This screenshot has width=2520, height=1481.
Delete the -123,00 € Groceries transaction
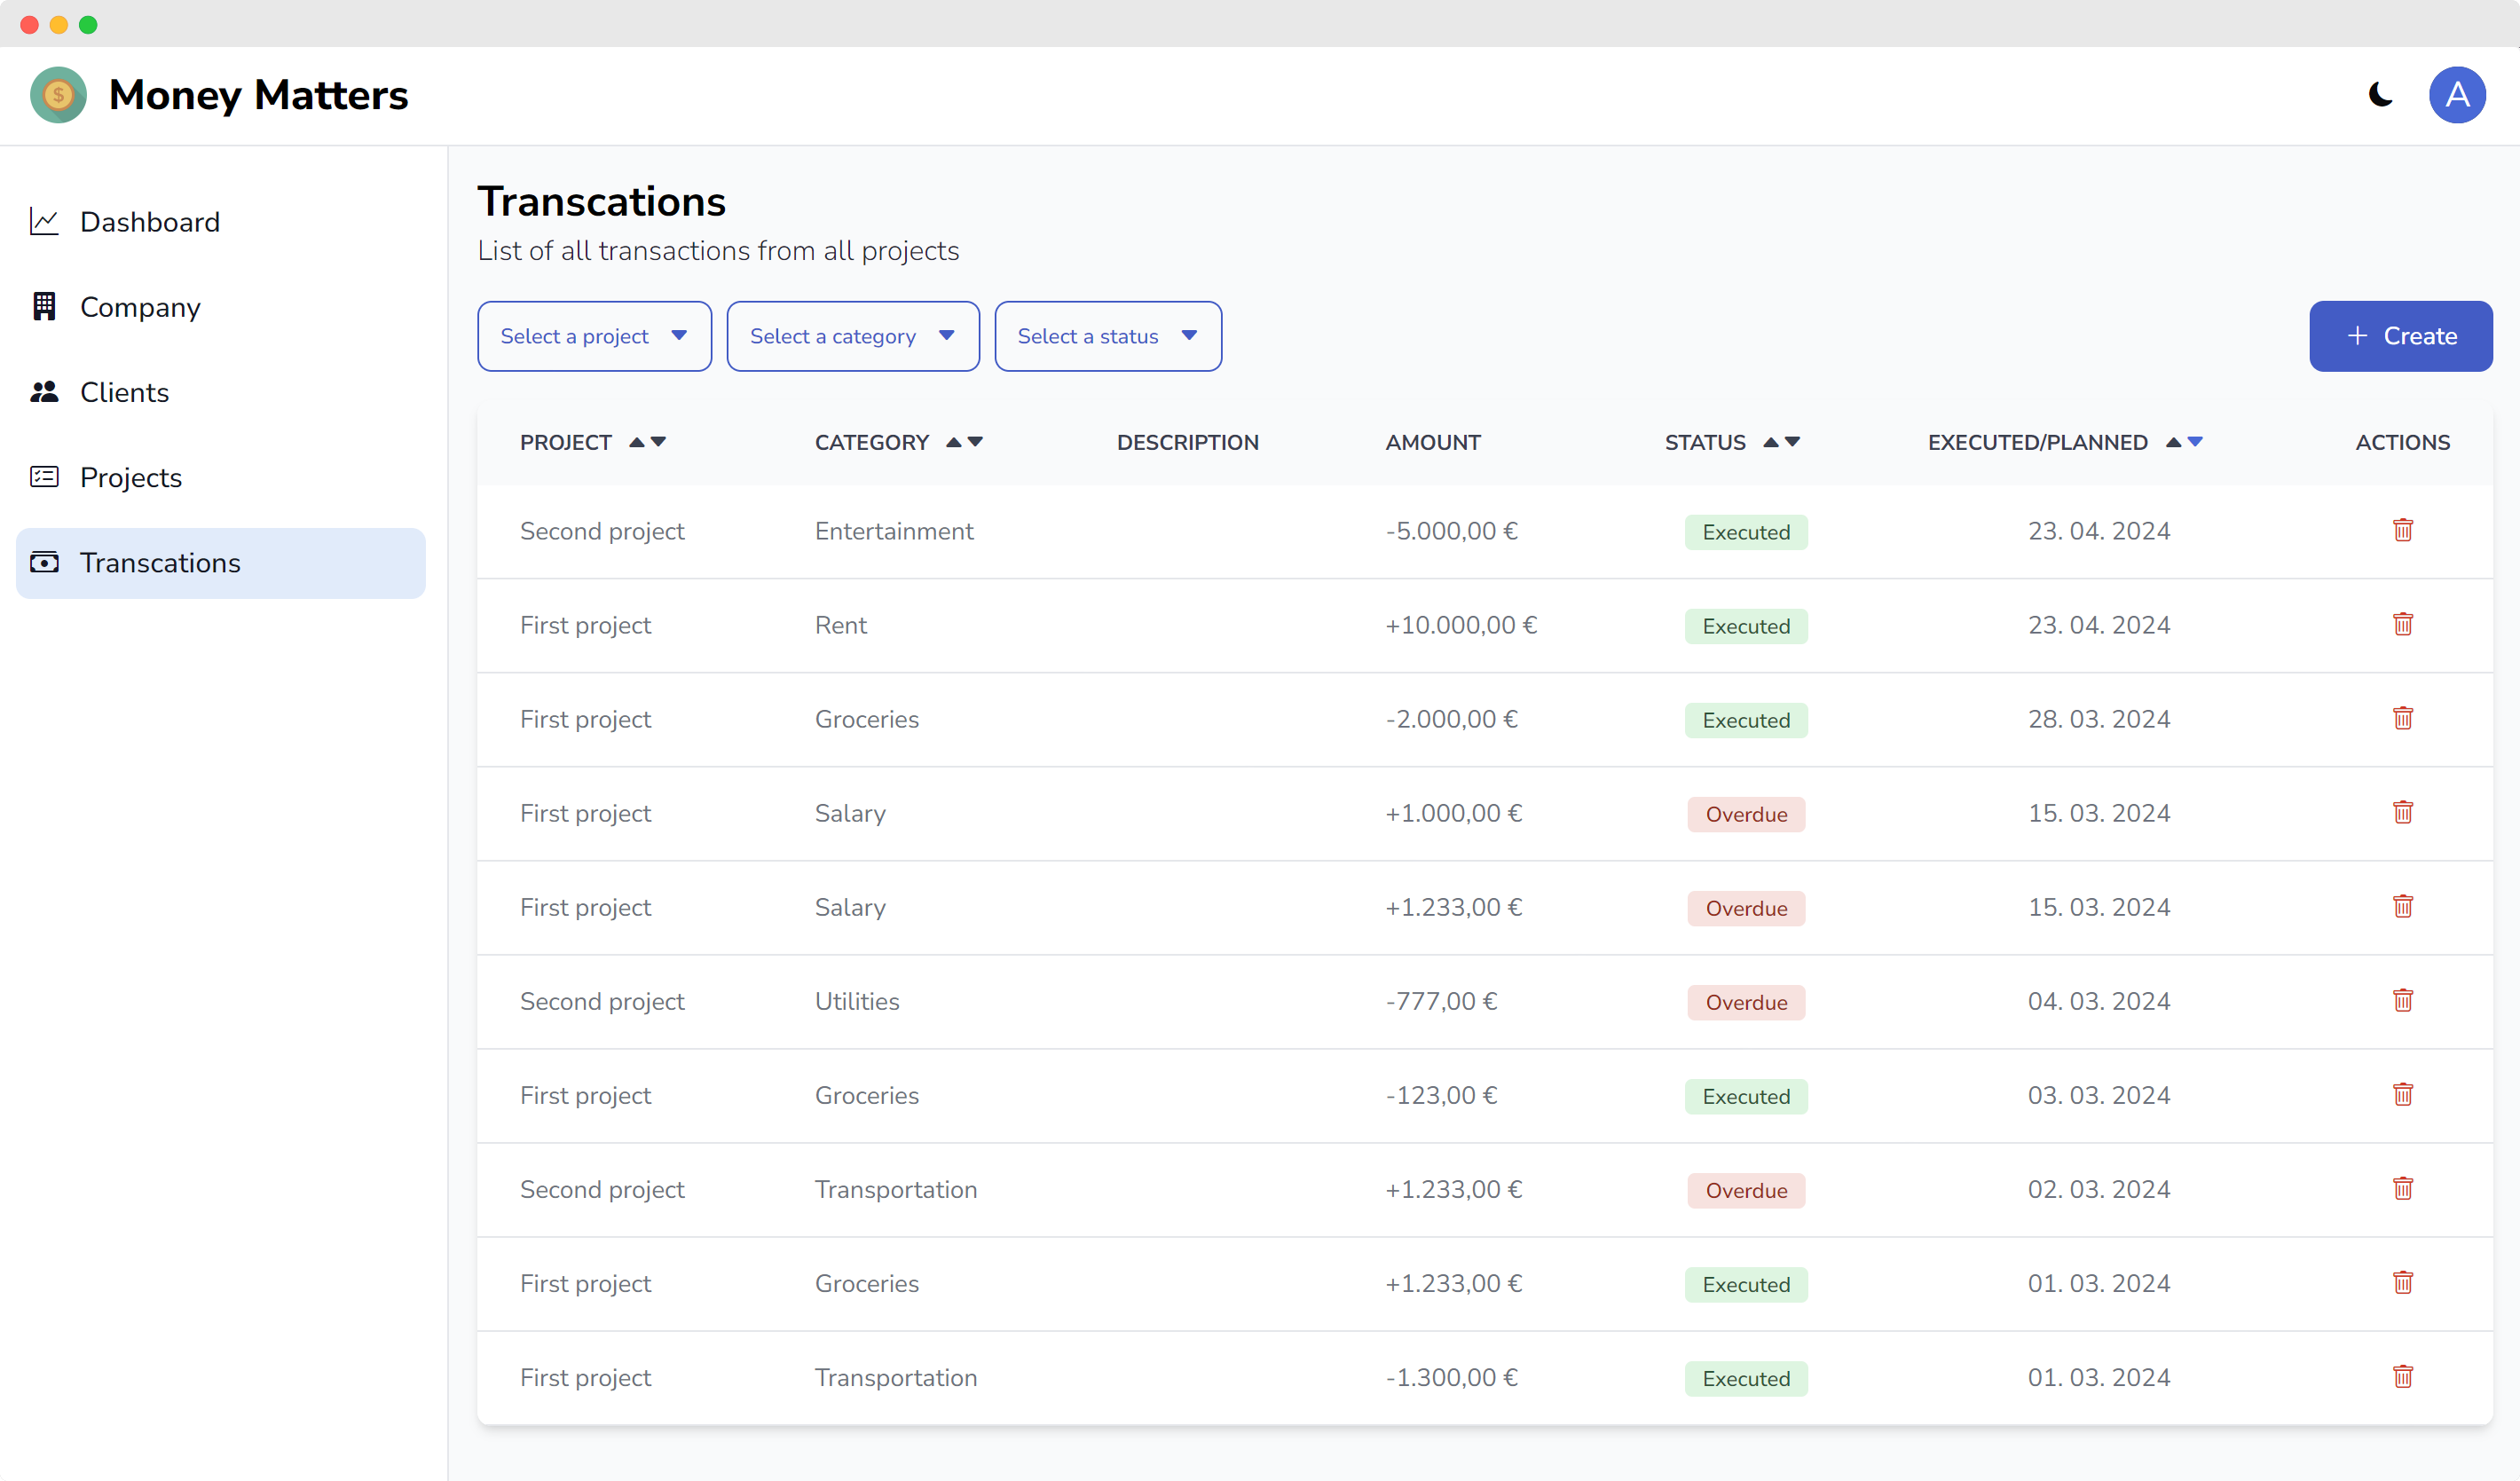coord(2402,1094)
